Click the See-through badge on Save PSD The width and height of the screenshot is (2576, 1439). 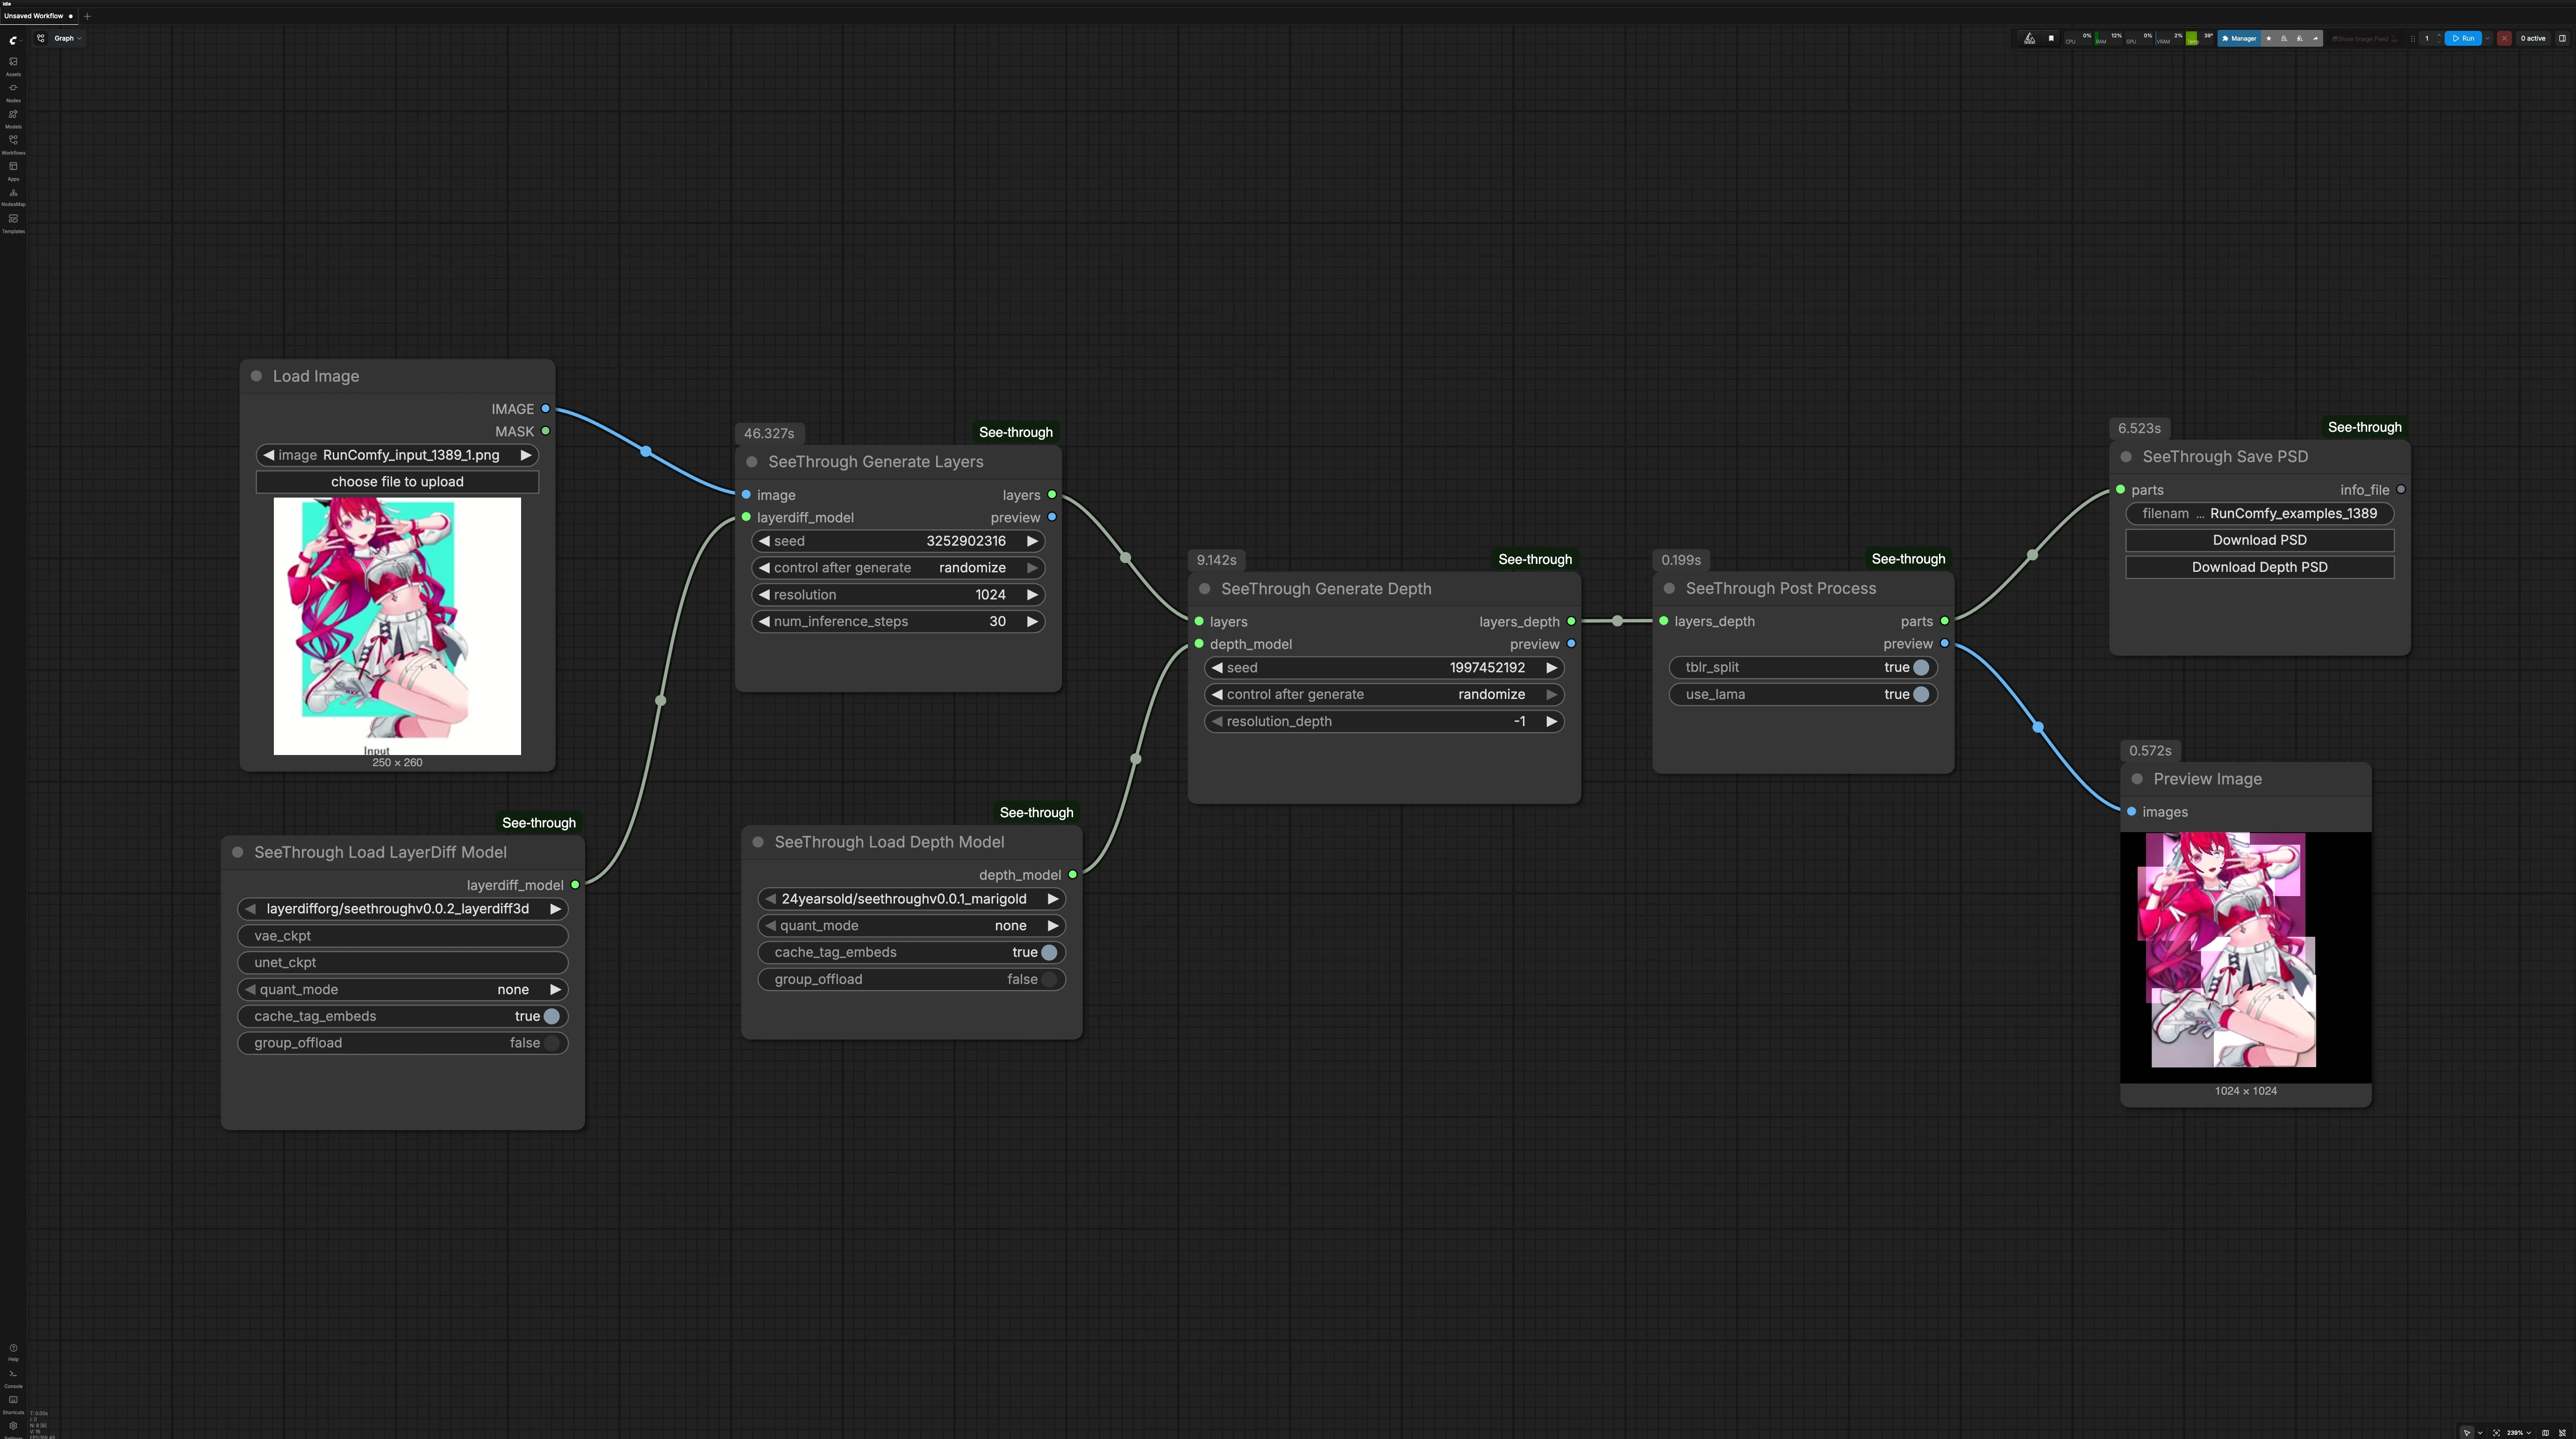tap(2364, 427)
